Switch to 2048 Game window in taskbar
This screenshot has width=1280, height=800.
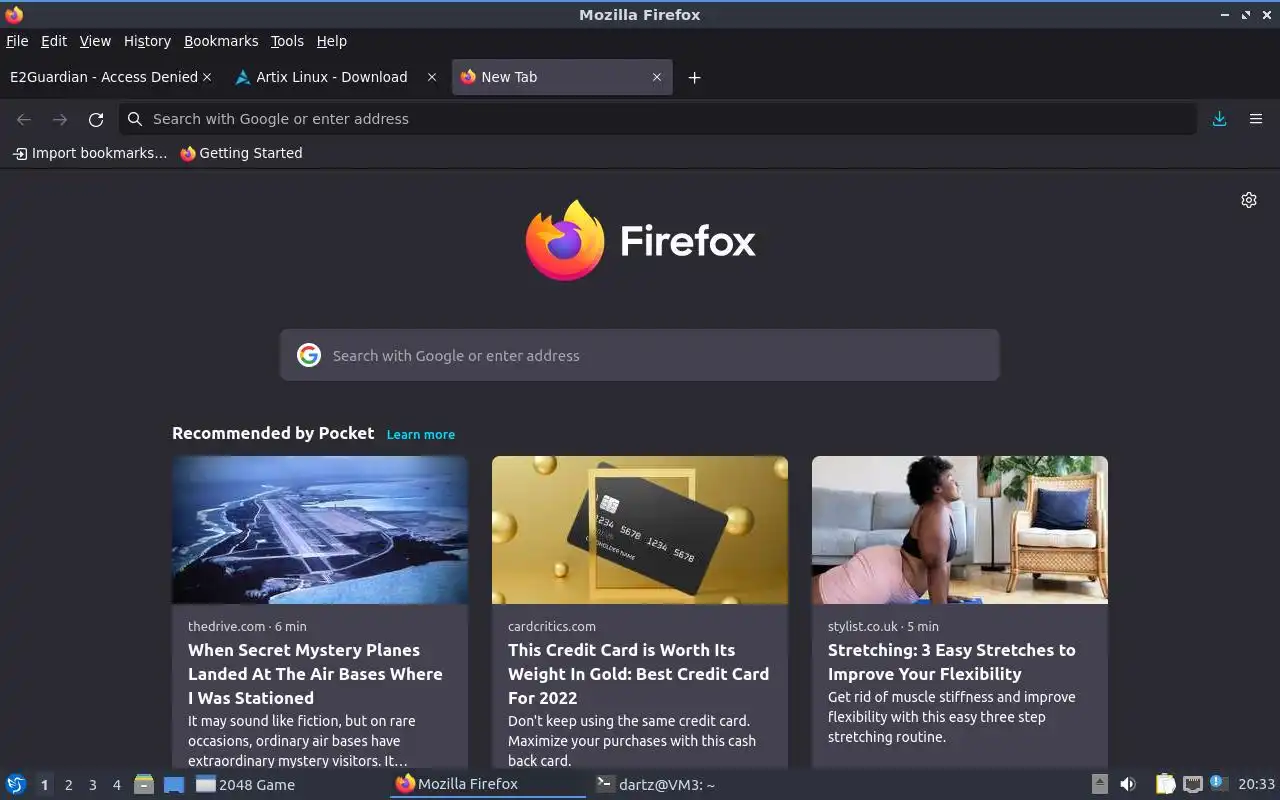[288, 785]
